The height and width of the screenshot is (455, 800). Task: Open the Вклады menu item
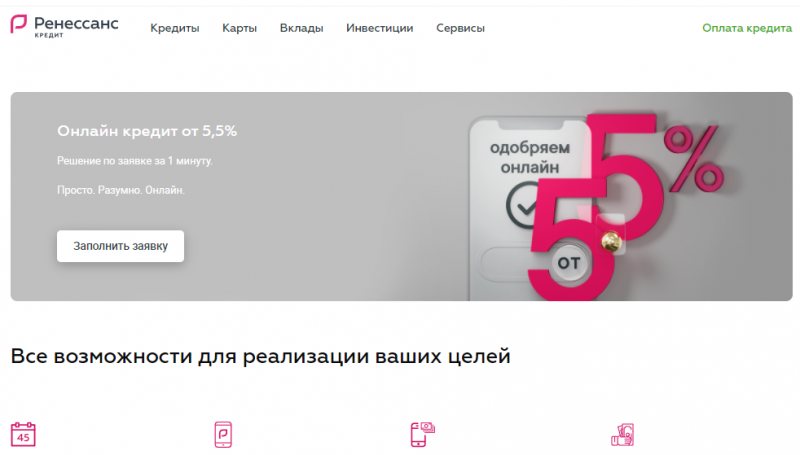(302, 28)
